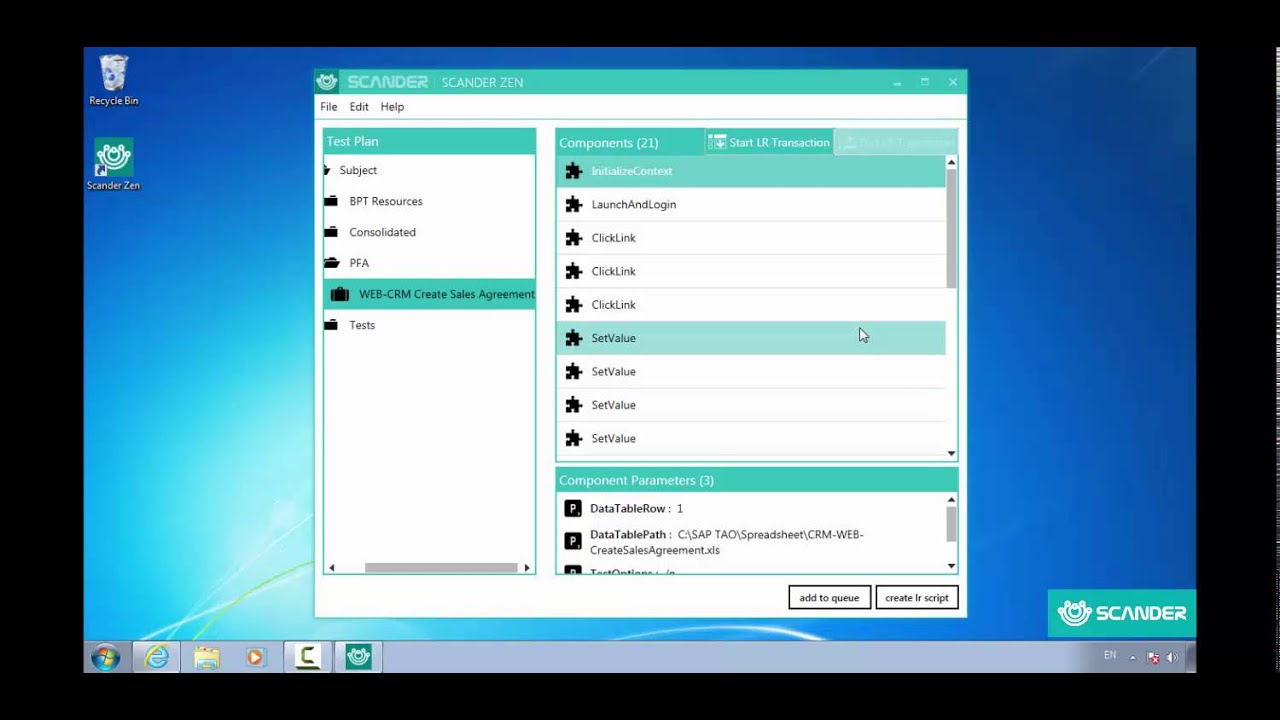Click the add to queue button
The height and width of the screenshot is (720, 1280).
tap(829, 597)
